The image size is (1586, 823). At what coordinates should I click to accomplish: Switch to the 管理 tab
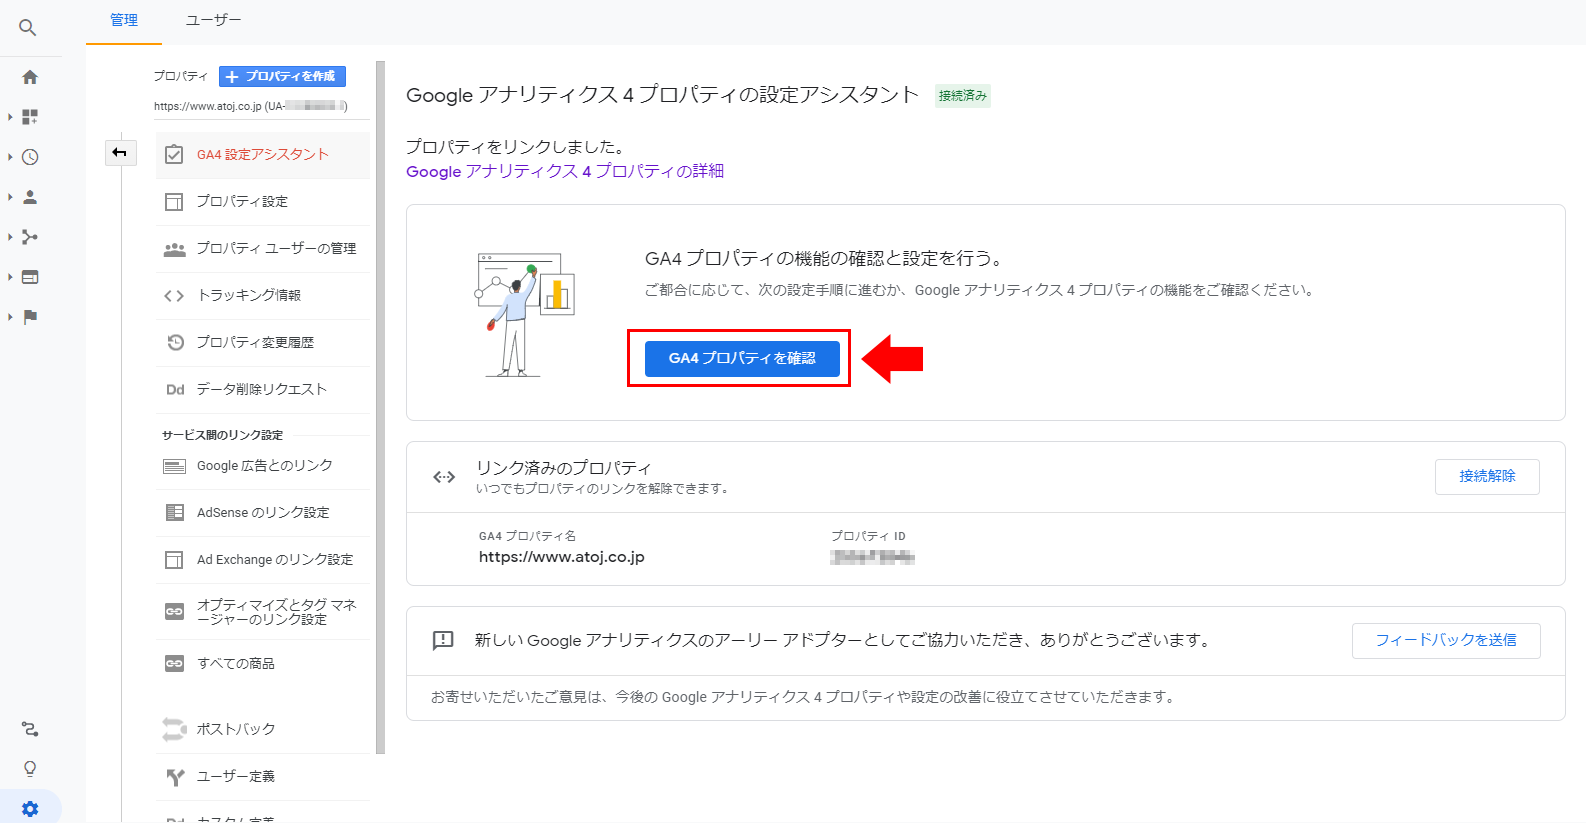click(124, 21)
